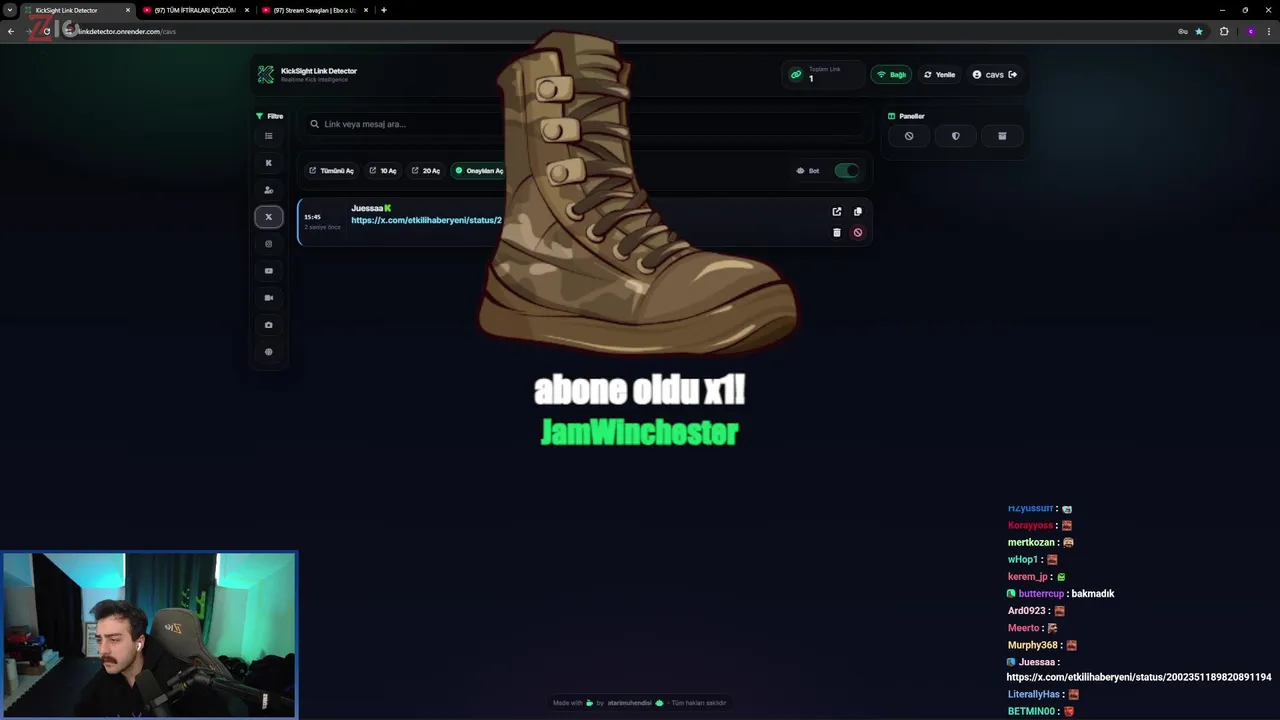Viewport: 1280px width, 720px height.
Task: Click the browser address bar URL
Action: pos(128,31)
